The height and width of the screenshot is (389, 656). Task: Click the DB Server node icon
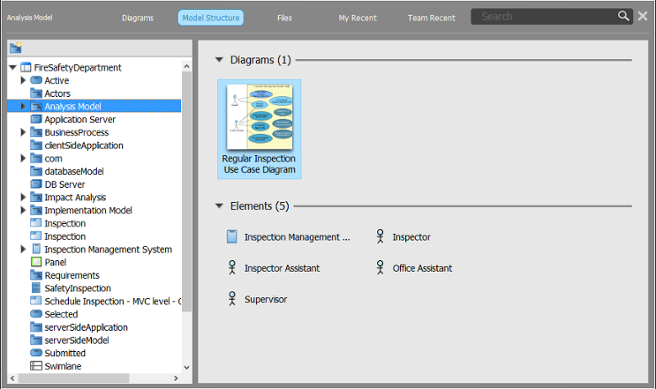[36, 184]
